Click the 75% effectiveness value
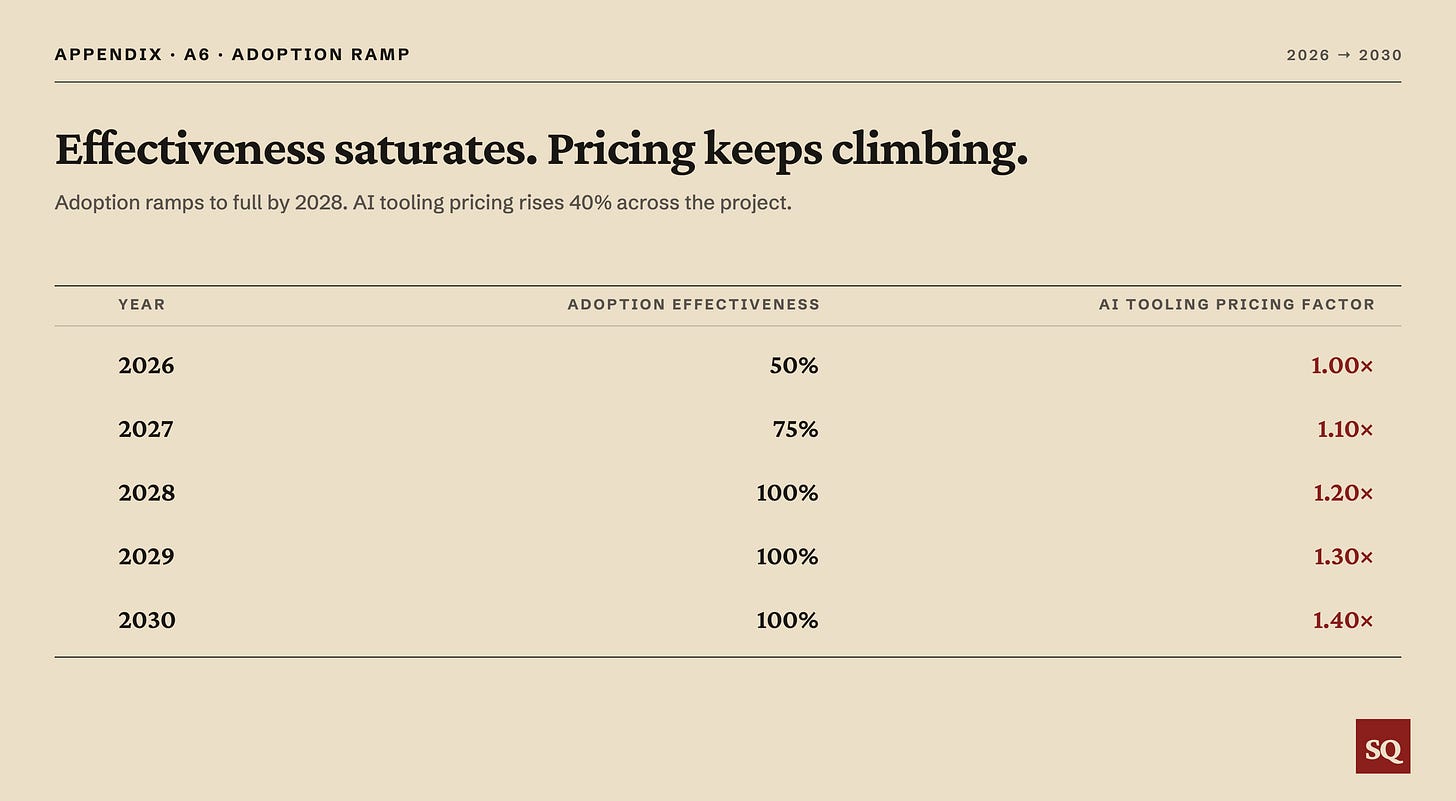 pos(795,430)
